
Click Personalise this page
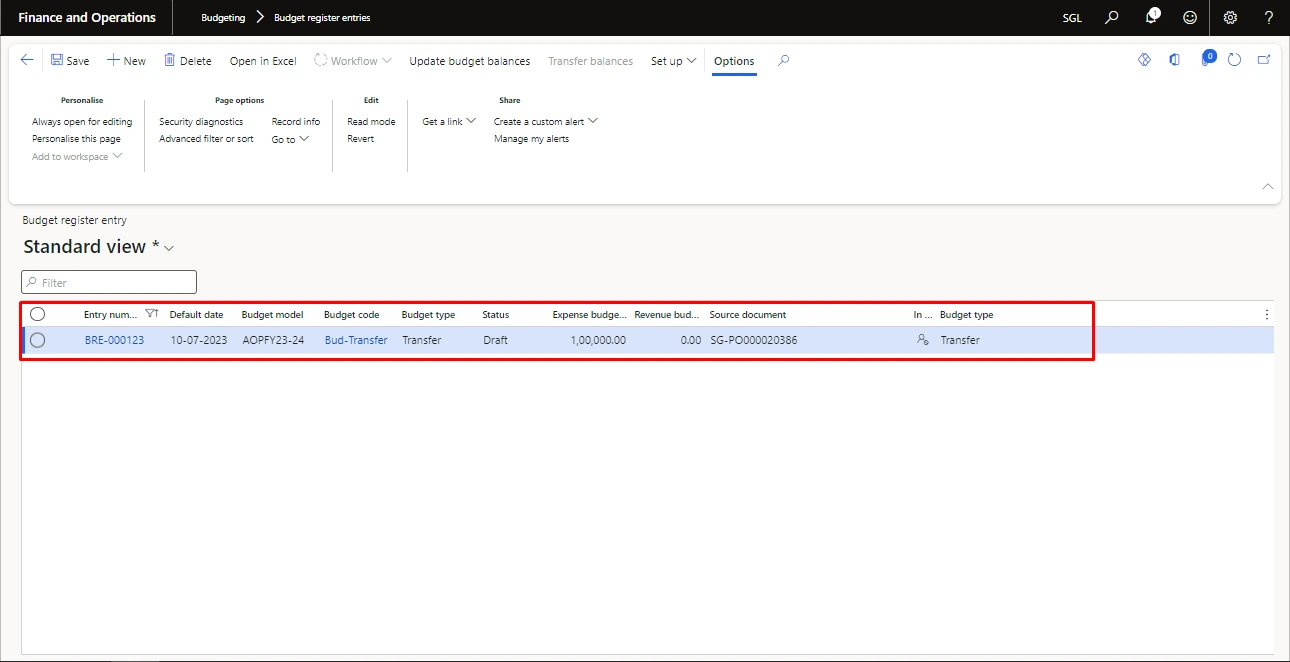pos(76,139)
